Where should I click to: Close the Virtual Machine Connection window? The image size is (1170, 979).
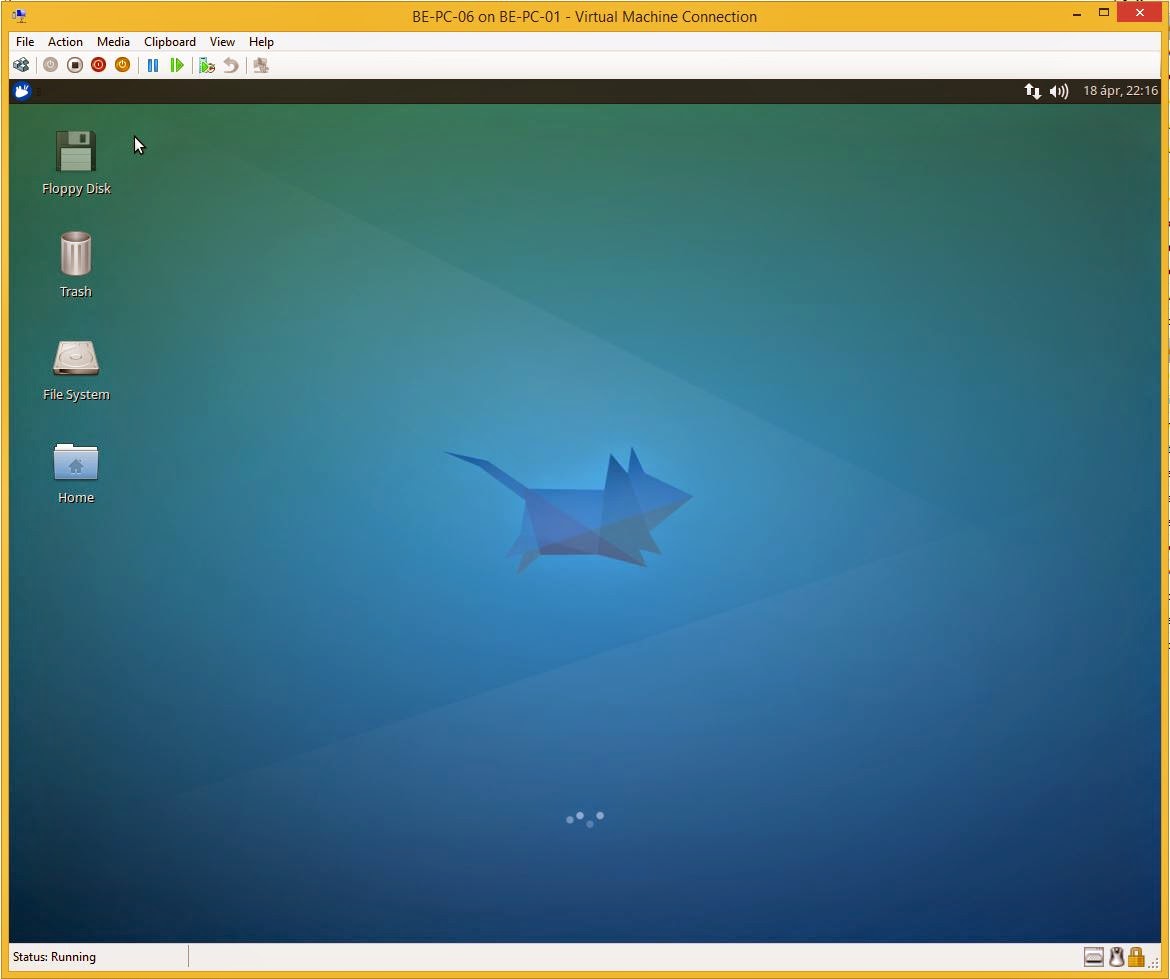pyautogui.click(x=1139, y=13)
